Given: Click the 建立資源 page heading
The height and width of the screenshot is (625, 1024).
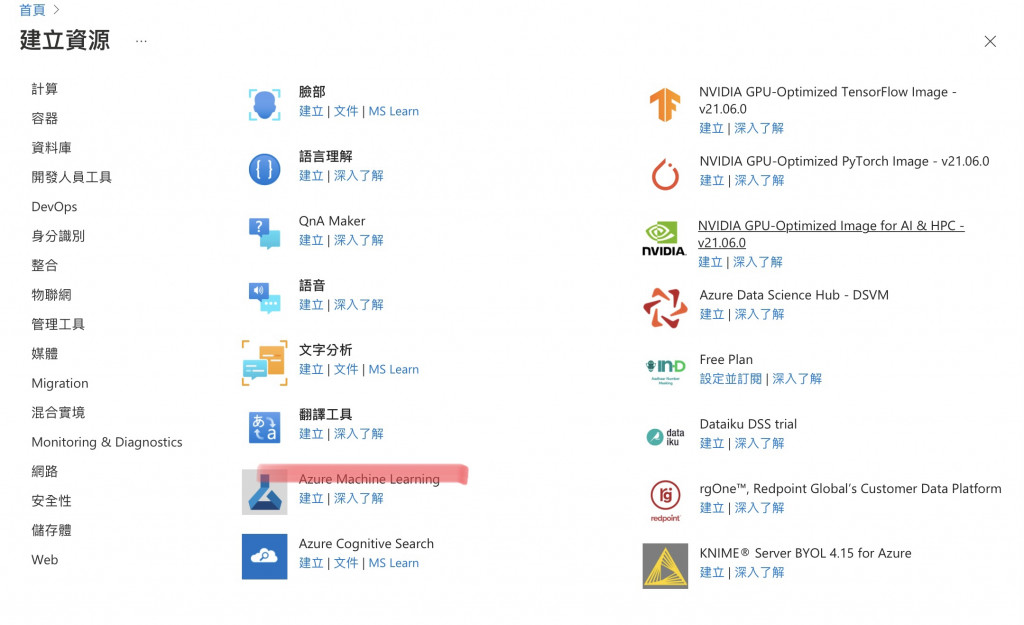Looking at the screenshot, I should pos(65,40).
